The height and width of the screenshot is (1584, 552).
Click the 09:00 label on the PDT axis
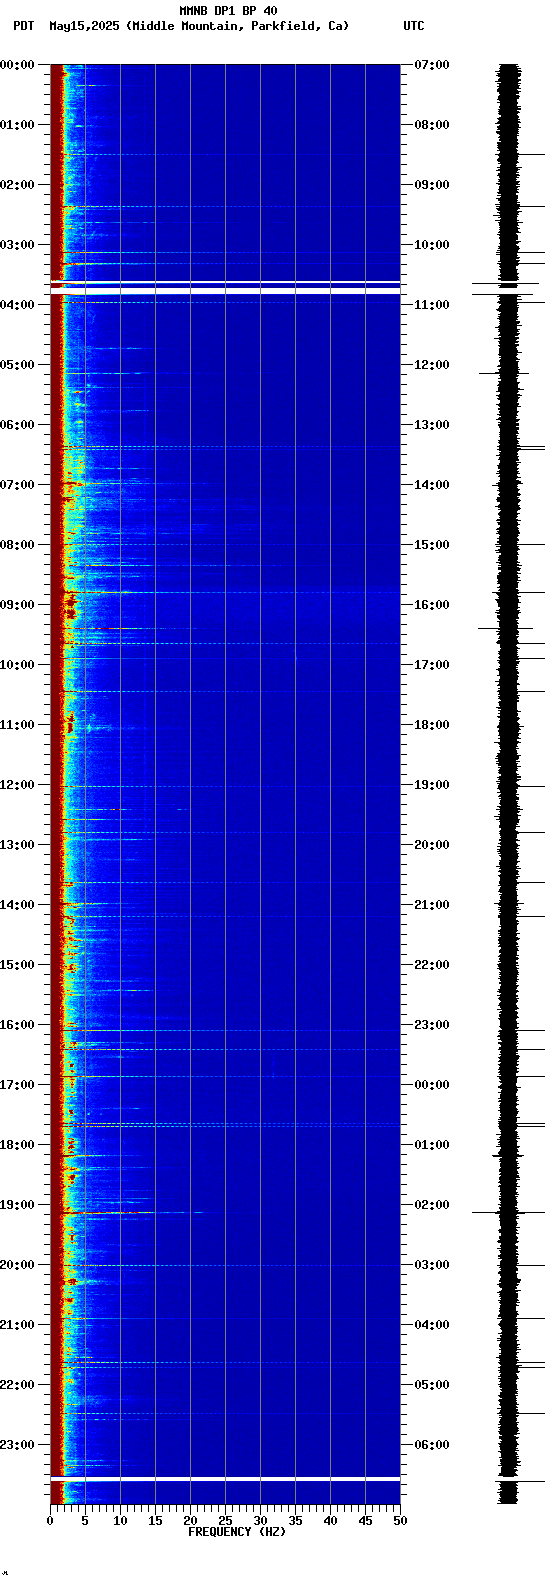point(18,605)
